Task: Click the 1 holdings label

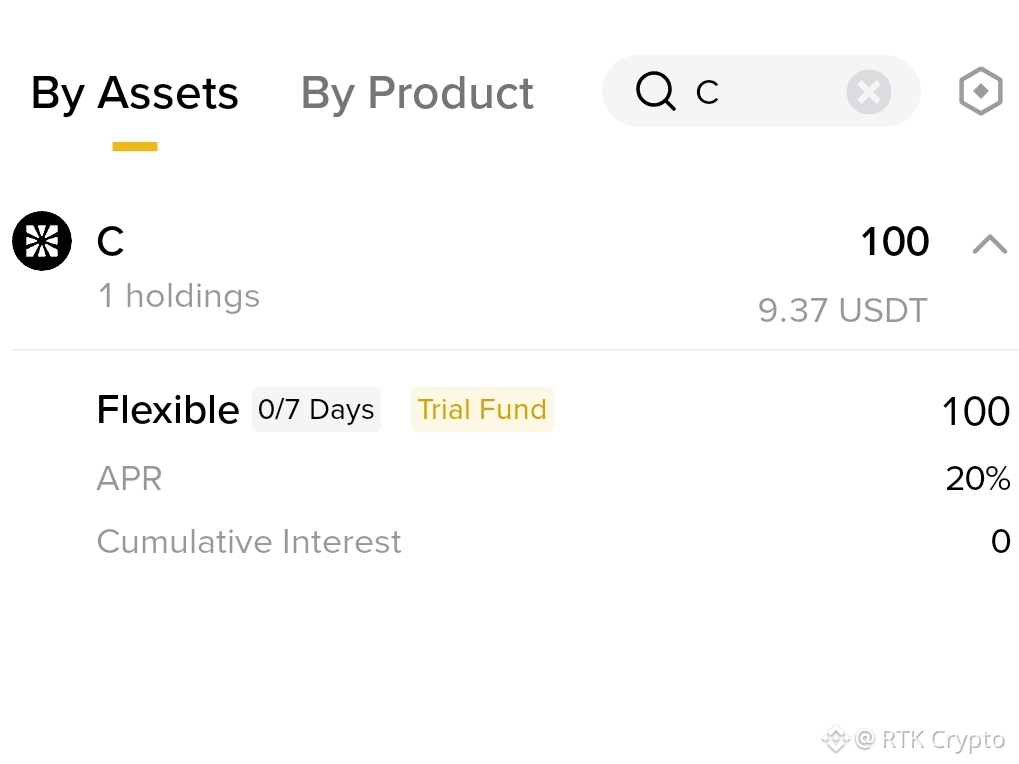Action: pyautogui.click(x=179, y=296)
